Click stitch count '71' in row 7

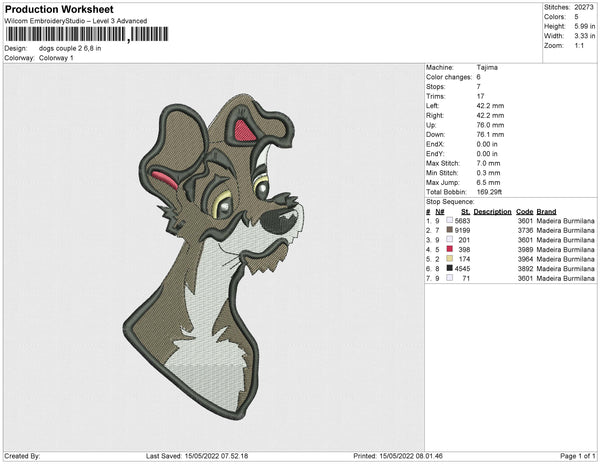tap(466, 278)
